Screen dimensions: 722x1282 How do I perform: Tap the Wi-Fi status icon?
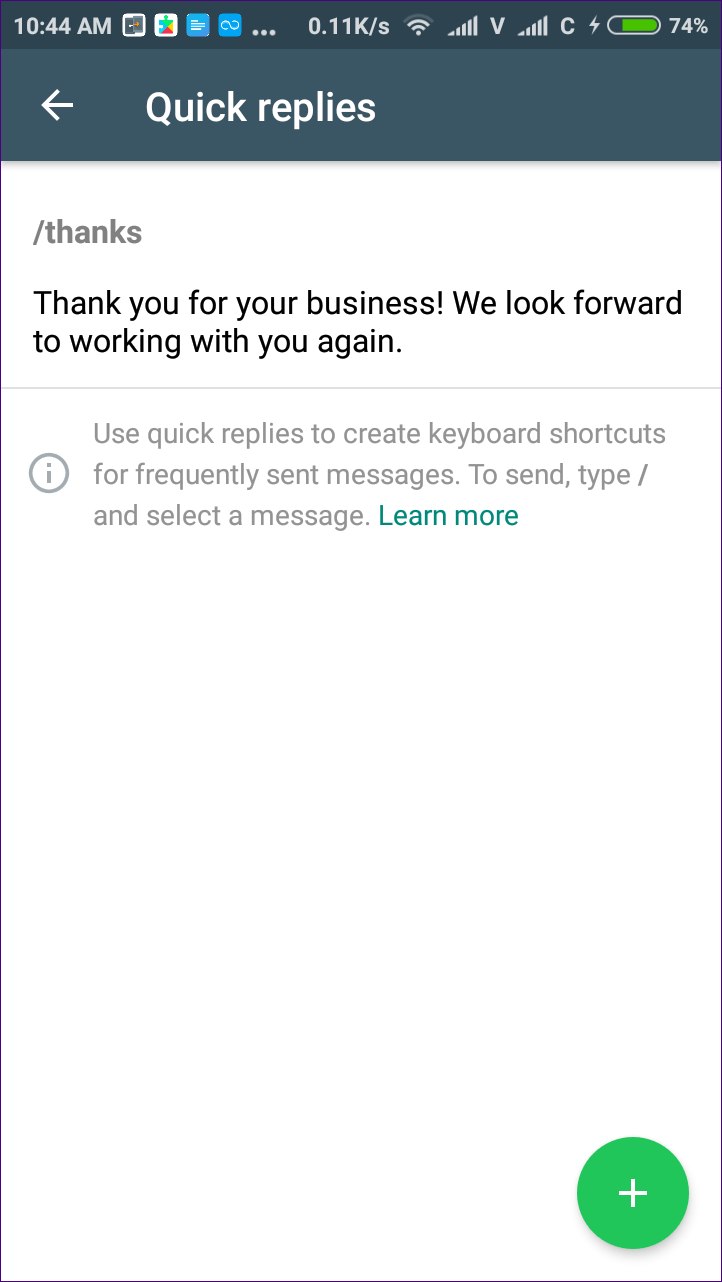point(419,26)
